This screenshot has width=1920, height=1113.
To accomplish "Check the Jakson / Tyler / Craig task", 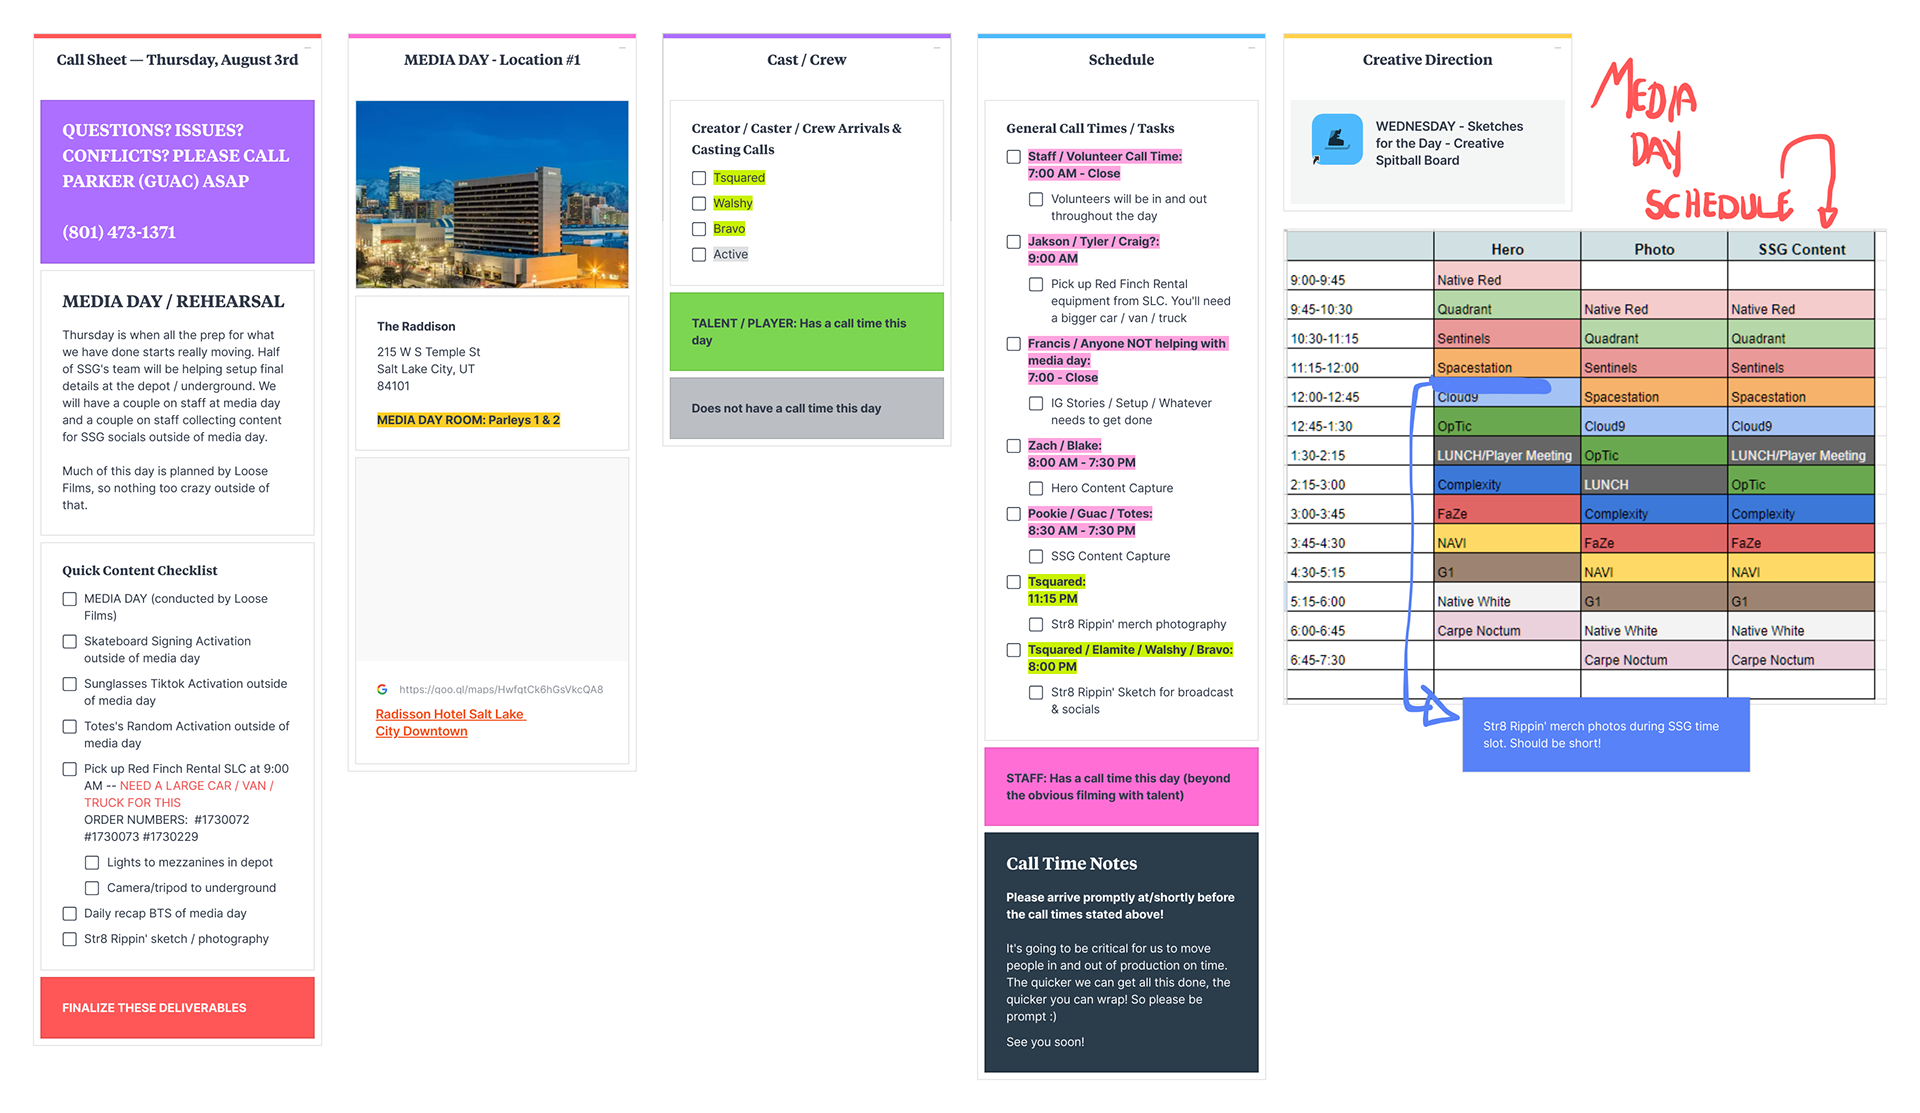I will [x=1013, y=242].
